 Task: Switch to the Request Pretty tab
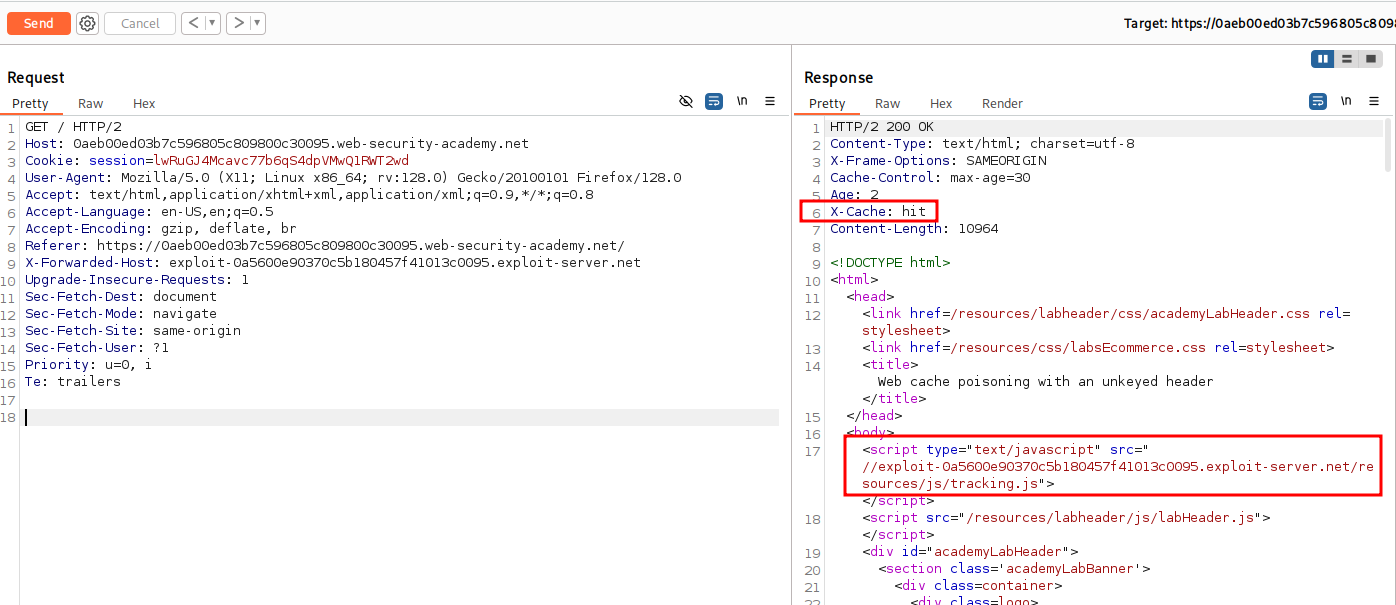(x=30, y=104)
